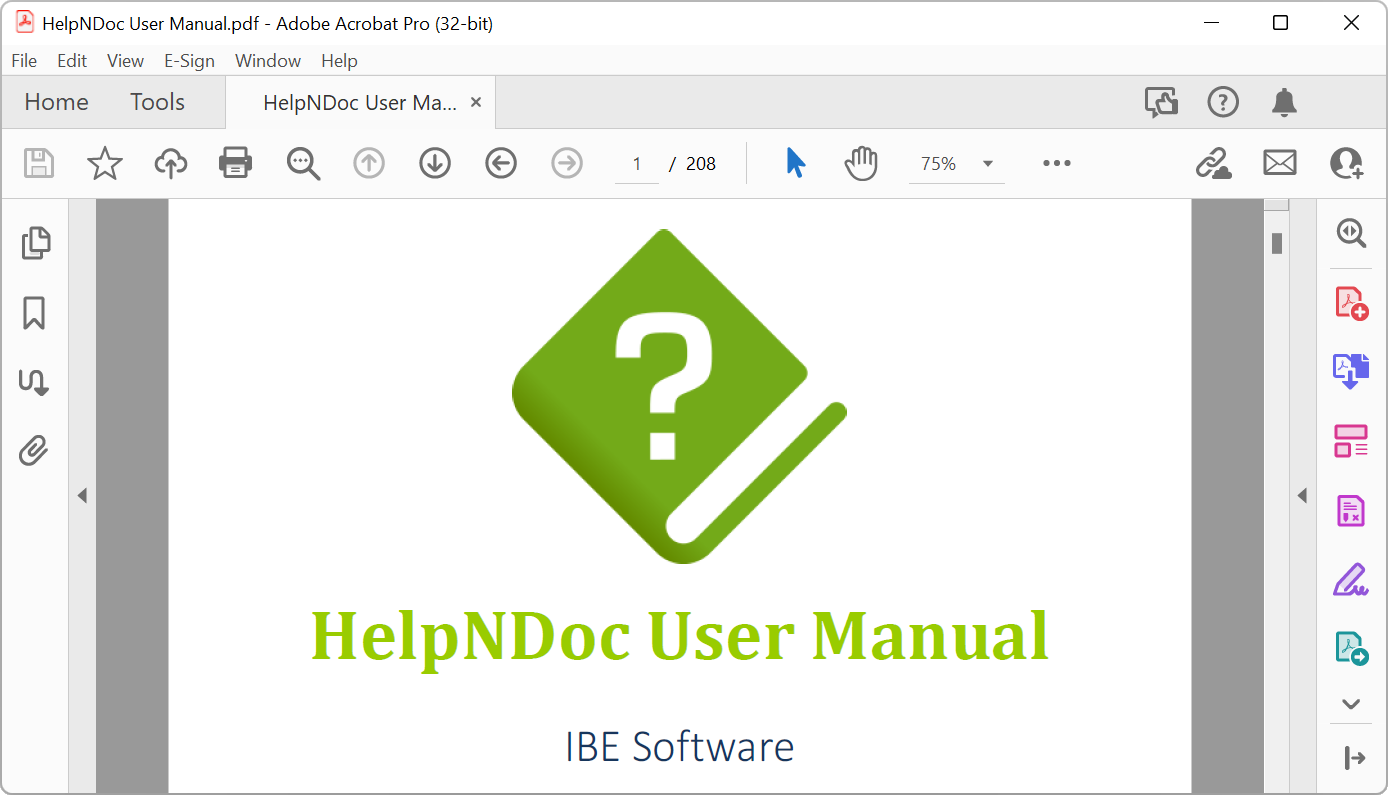Launch Redact tool in right pane
Screen dimensions: 1388x795
click(1352, 510)
